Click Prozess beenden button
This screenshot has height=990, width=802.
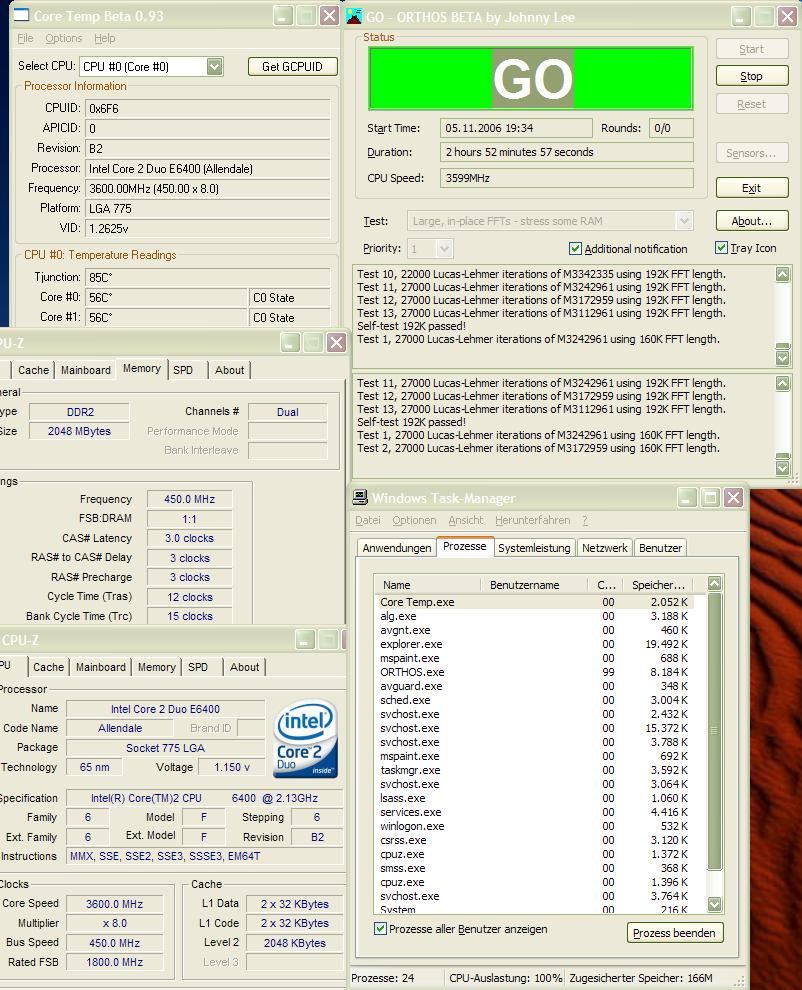674,933
